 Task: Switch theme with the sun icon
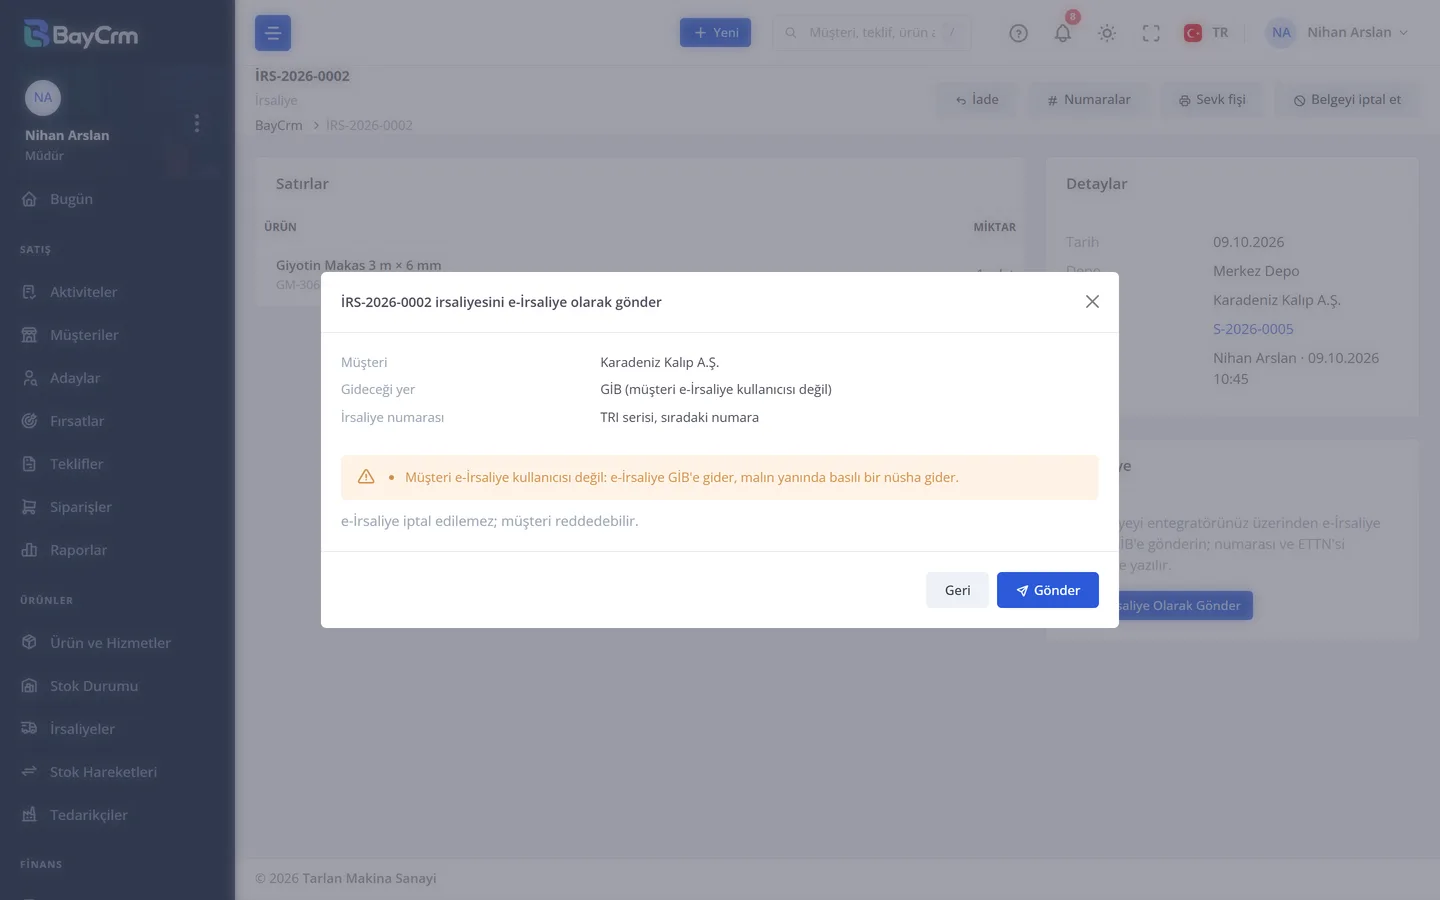point(1107,33)
